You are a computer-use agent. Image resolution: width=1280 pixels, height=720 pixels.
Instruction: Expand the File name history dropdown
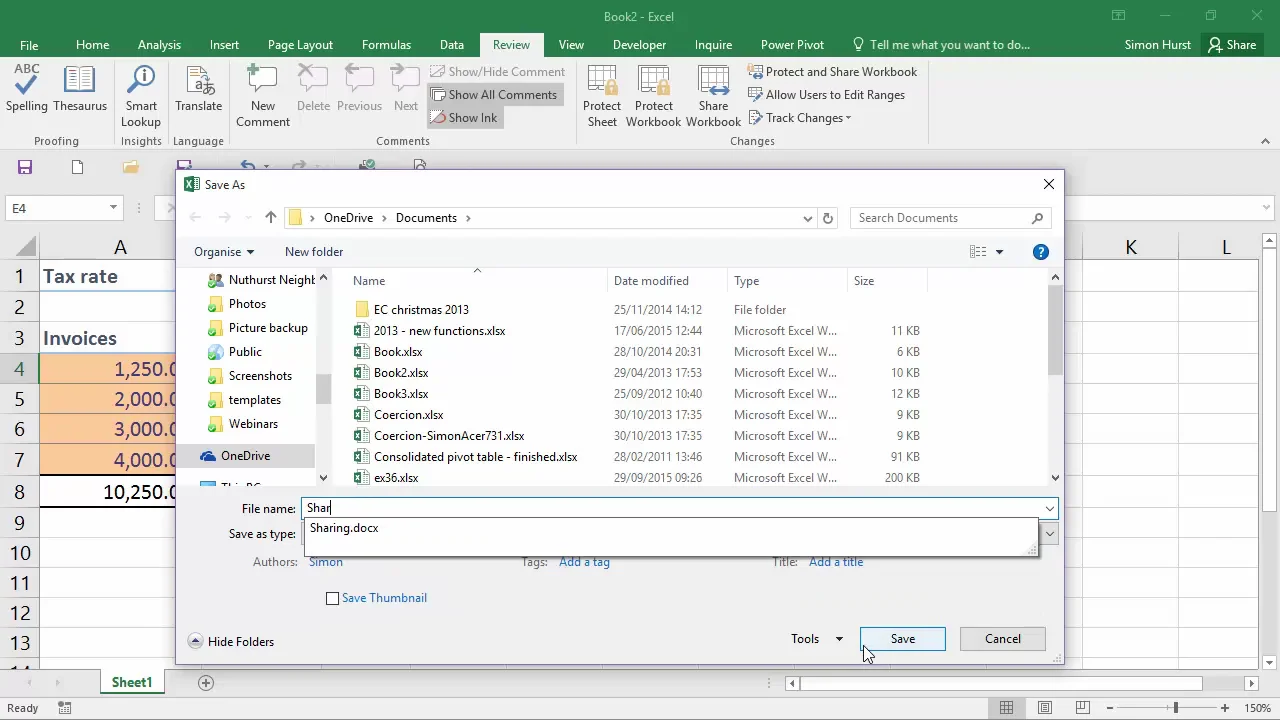pos(1049,509)
